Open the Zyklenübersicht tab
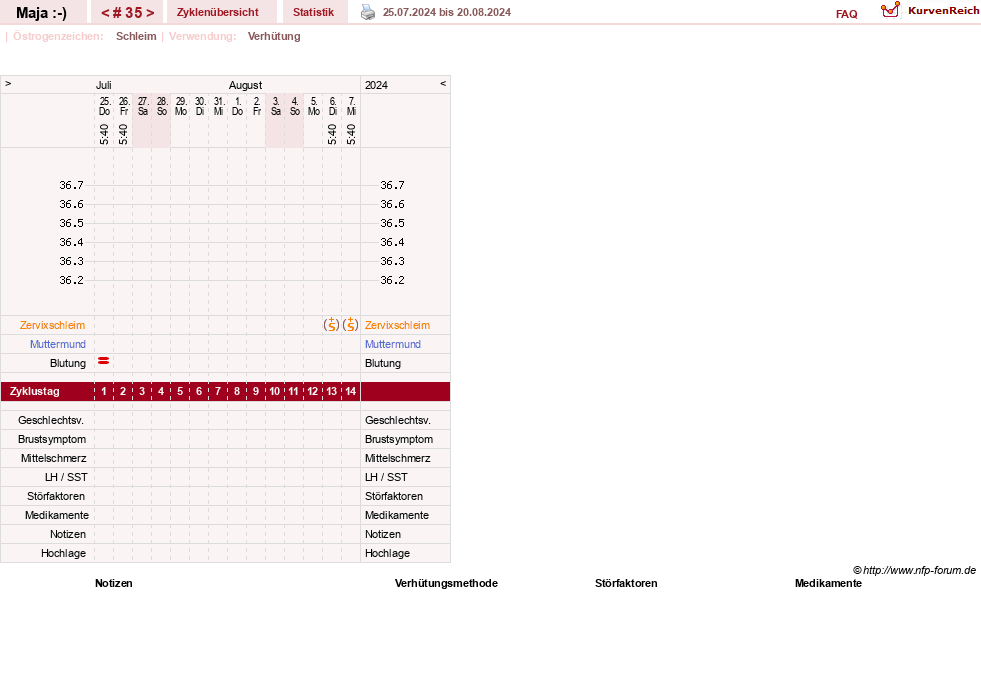The image size is (981, 682). tap(218, 13)
